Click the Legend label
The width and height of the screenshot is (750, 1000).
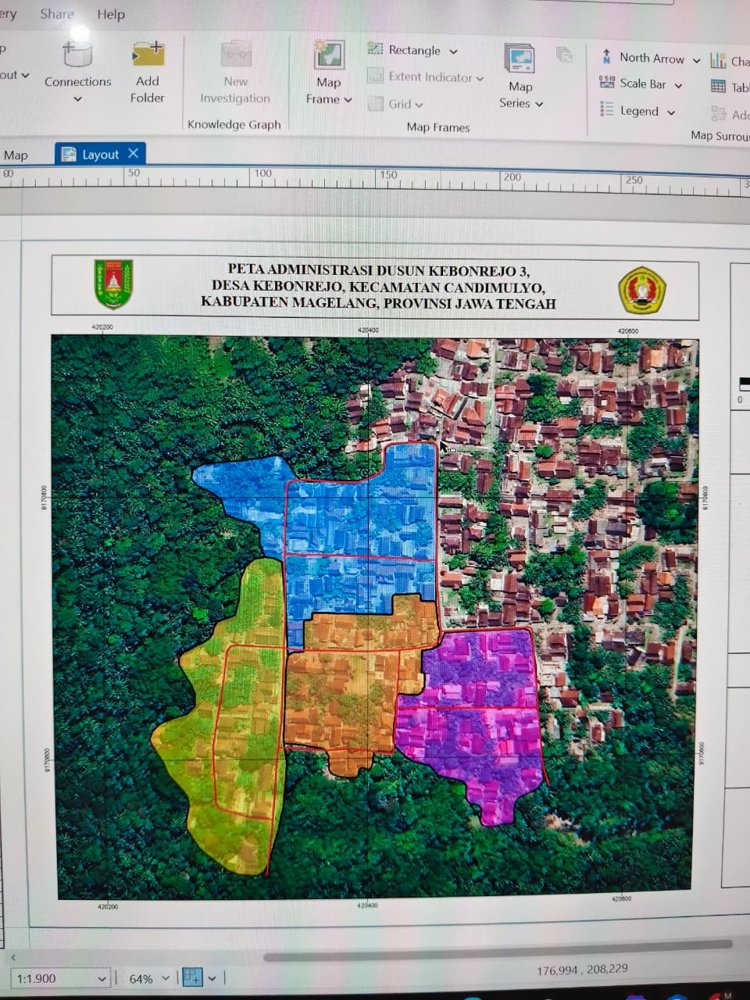click(639, 111)
